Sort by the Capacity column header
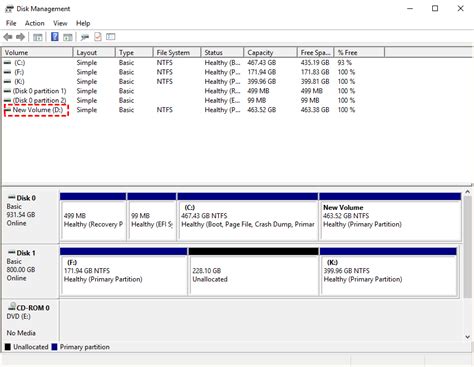The height and width of the screenshot is (367, 474). pos(270,53)
